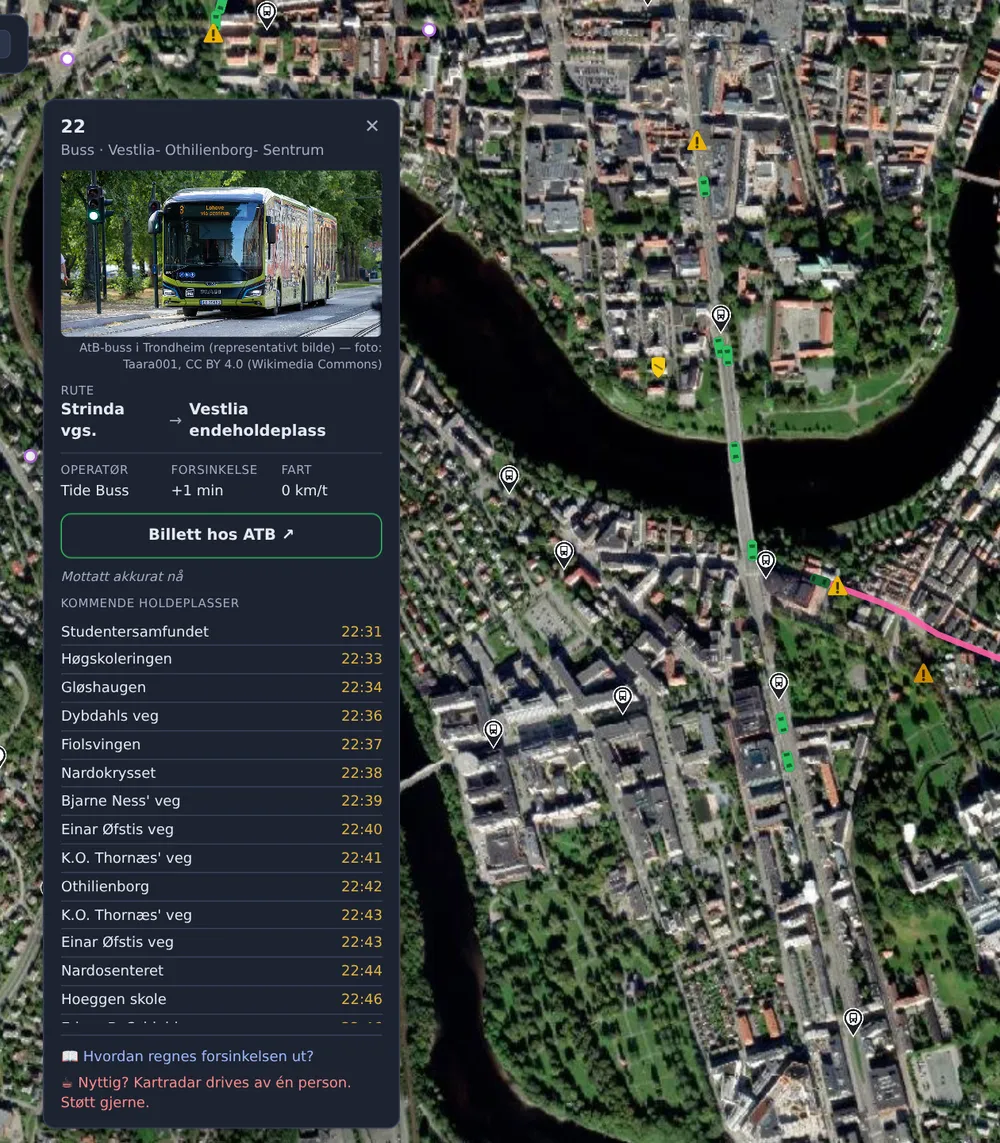Click the bus stop pin at top beside the green bus

pyautogui.click(x=267, y=14)
